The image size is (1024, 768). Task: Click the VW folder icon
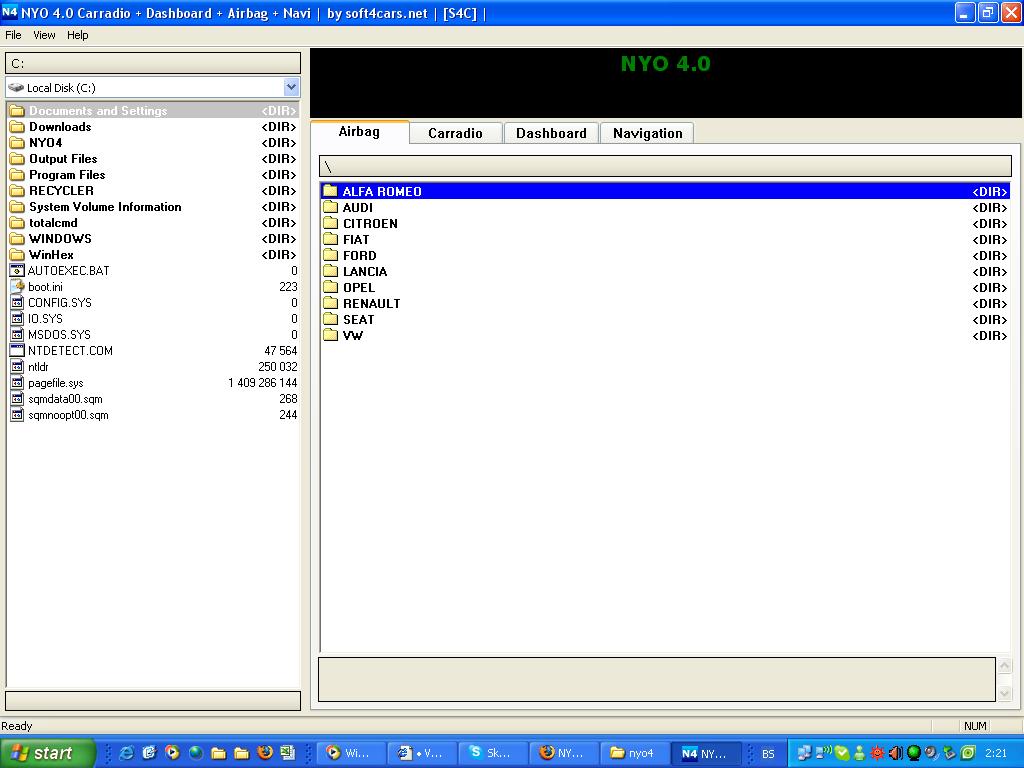coord(331,335)
